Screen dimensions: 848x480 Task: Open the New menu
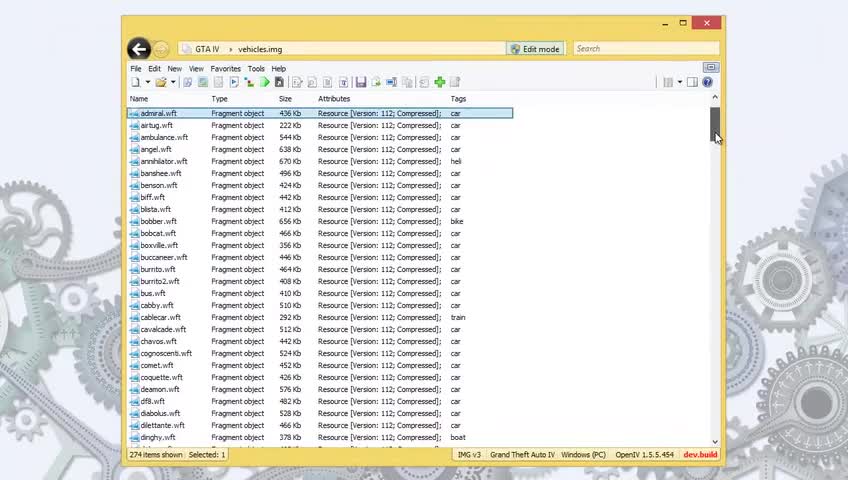point(174,69)
